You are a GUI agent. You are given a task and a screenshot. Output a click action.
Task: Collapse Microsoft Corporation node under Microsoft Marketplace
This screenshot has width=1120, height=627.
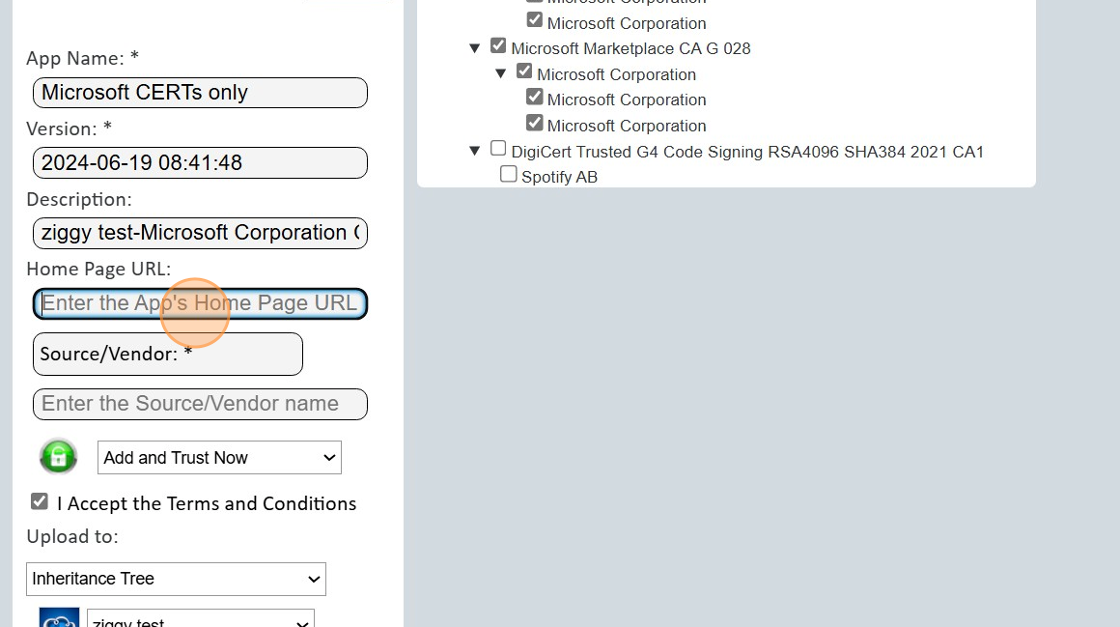tap(501, 74)
